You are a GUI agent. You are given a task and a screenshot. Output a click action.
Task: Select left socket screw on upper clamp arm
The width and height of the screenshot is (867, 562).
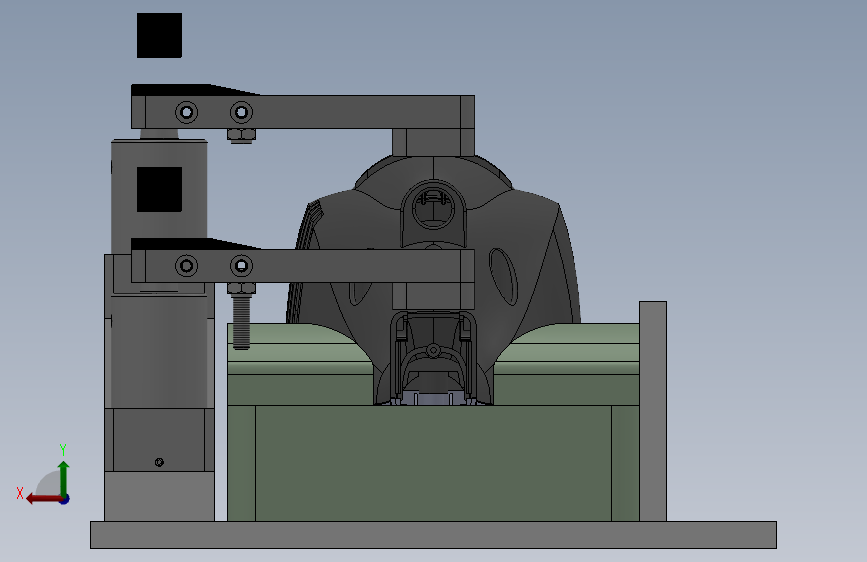pos(186,112)
